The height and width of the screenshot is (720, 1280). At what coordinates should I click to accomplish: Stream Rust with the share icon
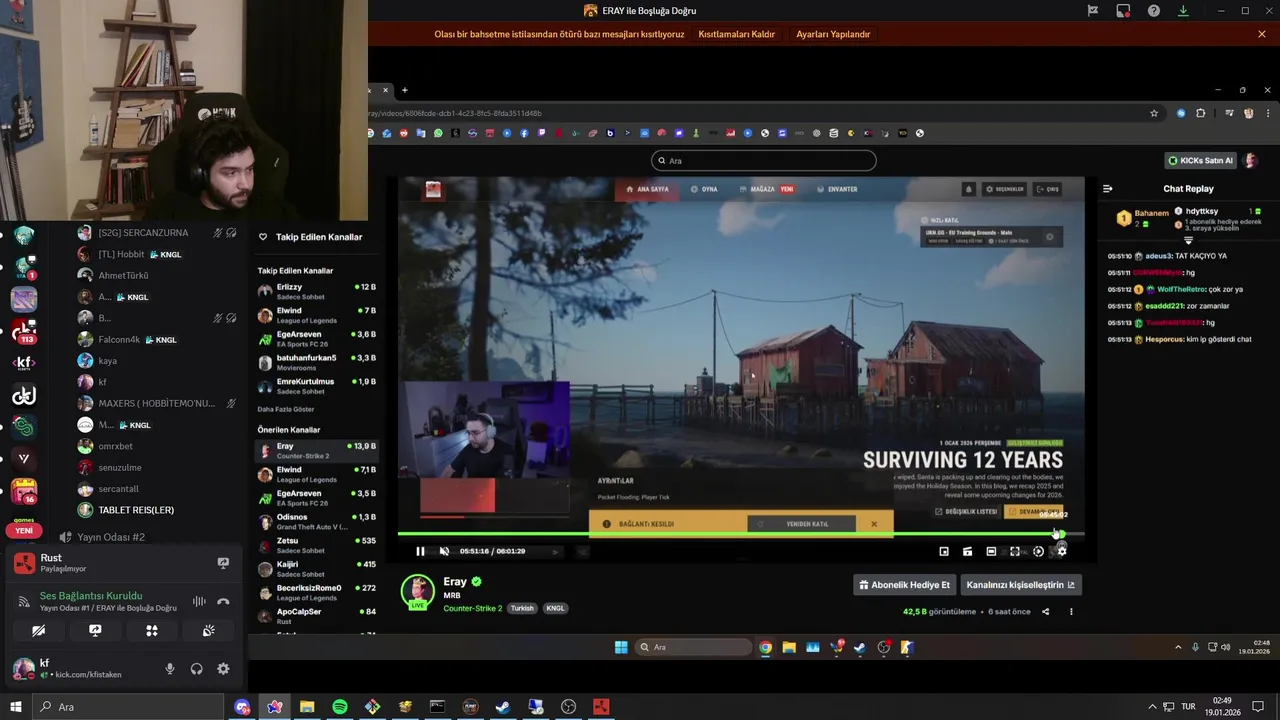pyautogui.click(x=223, y=563)
